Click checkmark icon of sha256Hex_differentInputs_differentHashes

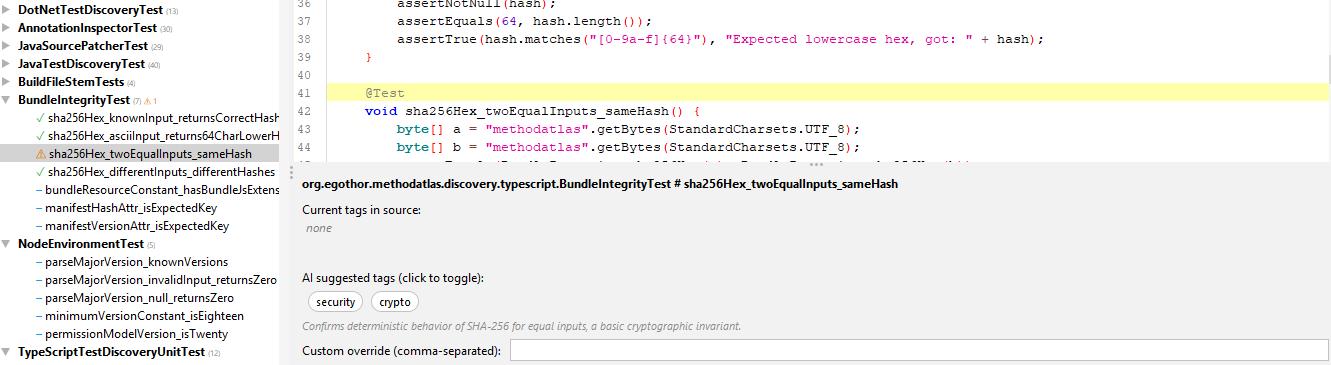pos(40,172)
